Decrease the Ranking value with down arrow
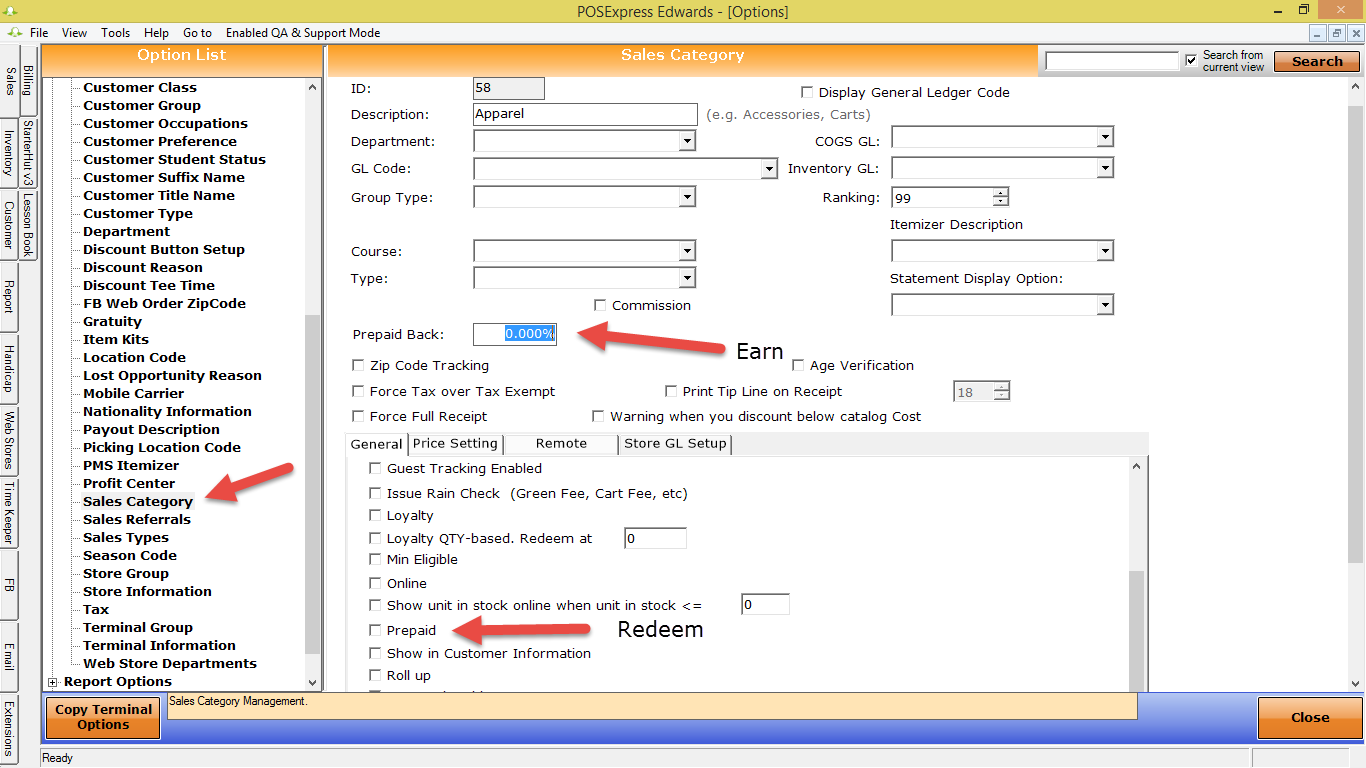The width and height of the screenshot is (1366, 768). 1001,202
